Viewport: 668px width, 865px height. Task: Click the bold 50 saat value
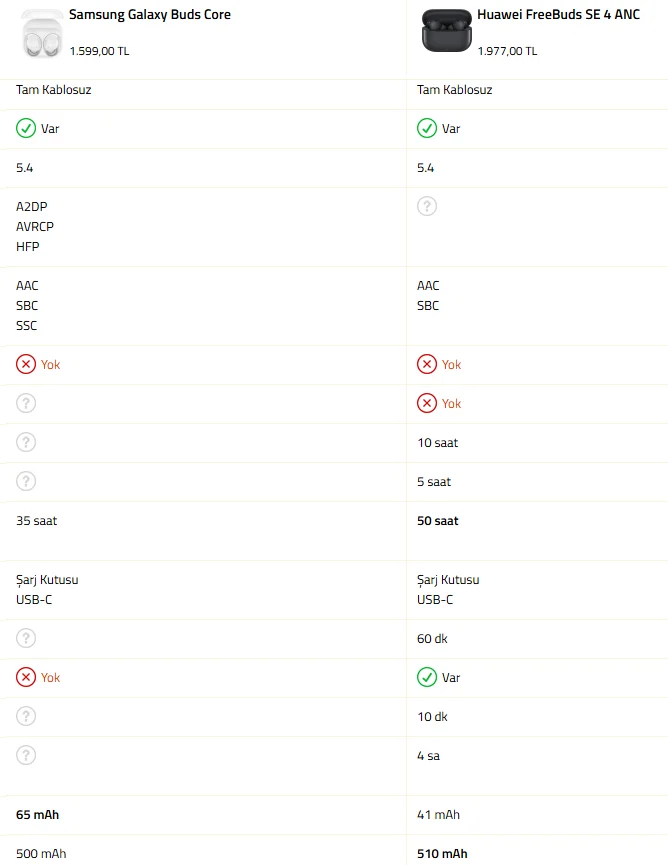tap(438, 521)
